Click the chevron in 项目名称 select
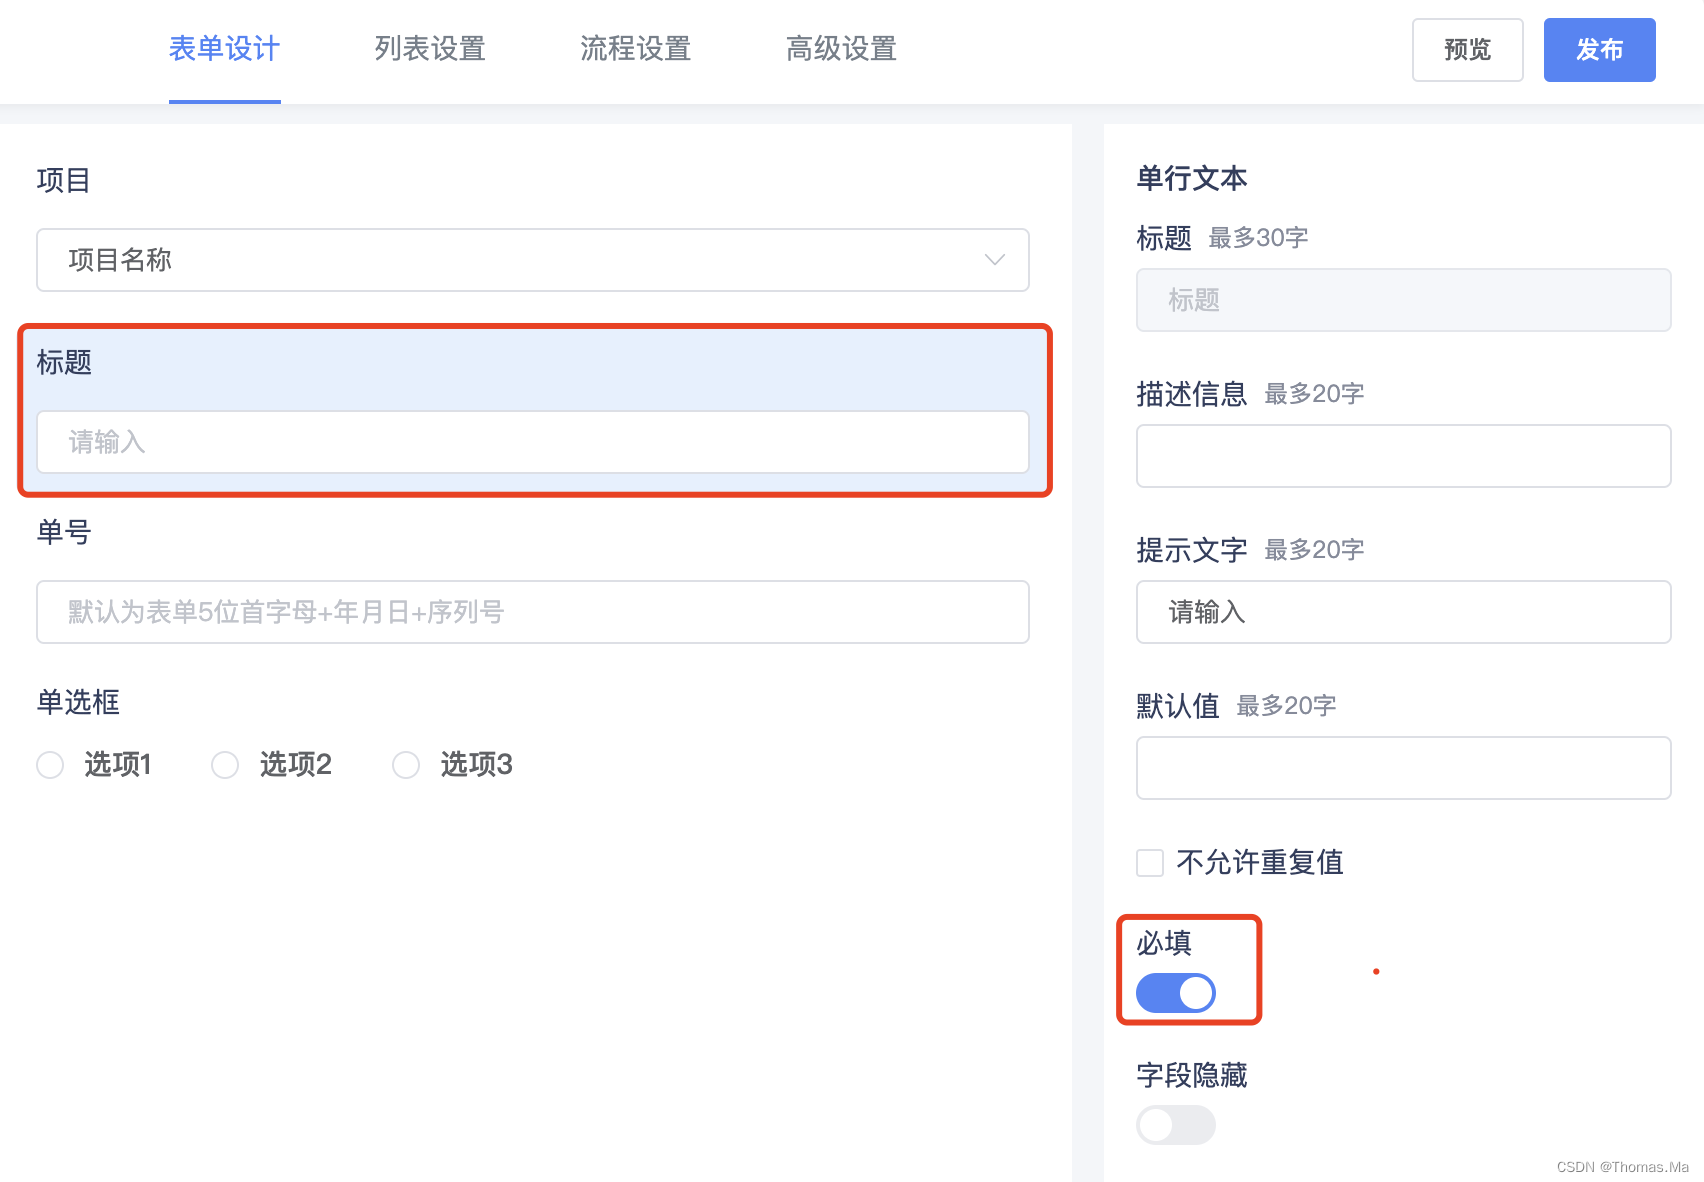Image resolution: width=1704 pixels, height=1182 pixels. point(994,260)
